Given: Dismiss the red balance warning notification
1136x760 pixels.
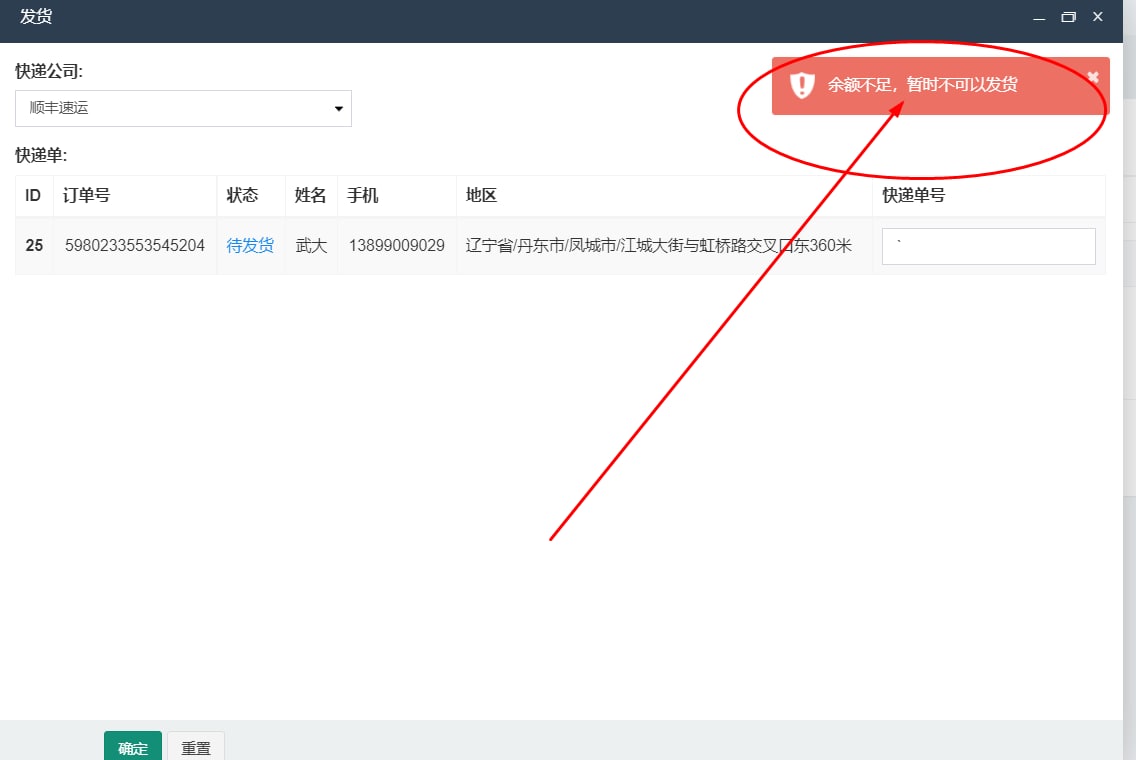Looking at the screenshot, I should click(x=1092, y=77).
